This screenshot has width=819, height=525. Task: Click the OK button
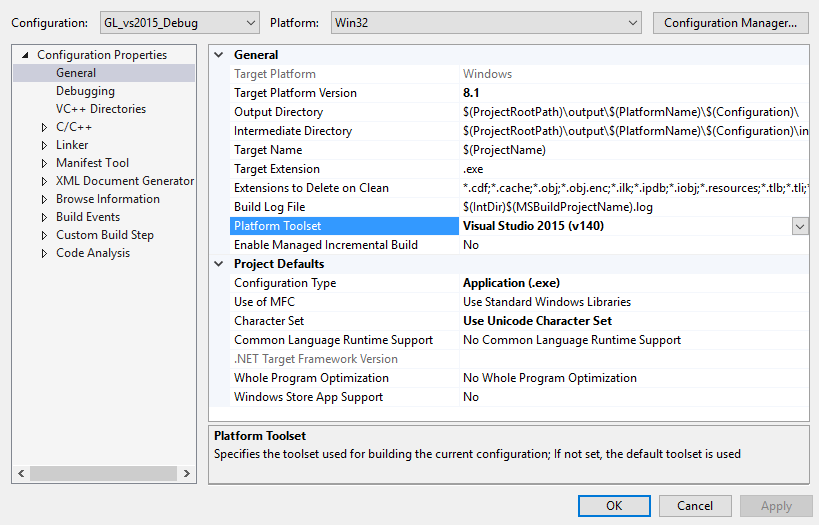click(614, 506)
